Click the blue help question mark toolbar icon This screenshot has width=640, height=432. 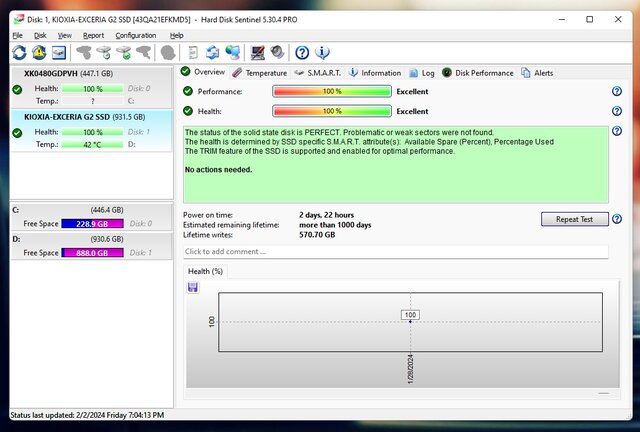pos(300,52)
